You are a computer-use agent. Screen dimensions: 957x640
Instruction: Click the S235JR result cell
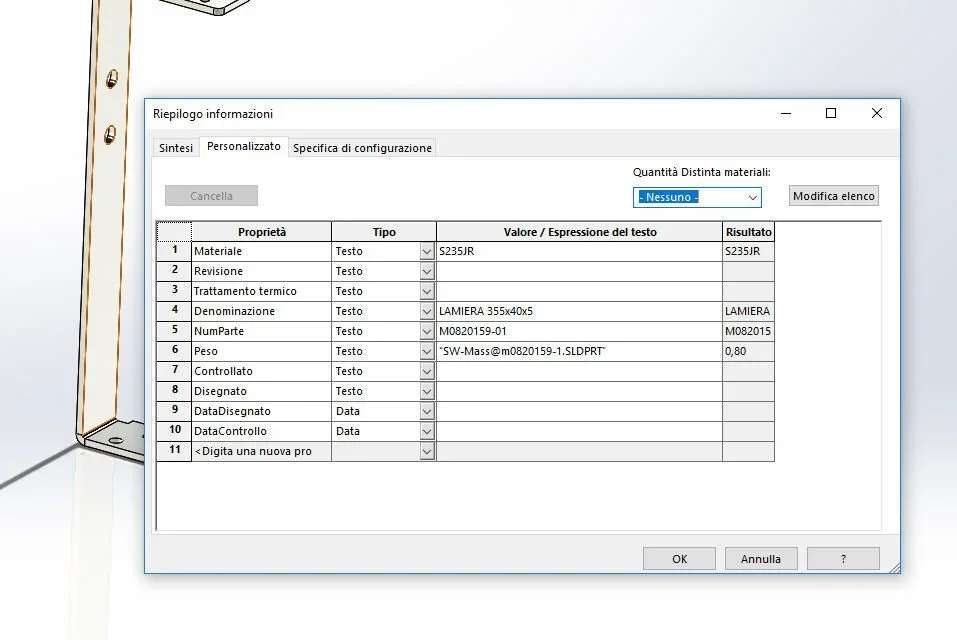748,251
